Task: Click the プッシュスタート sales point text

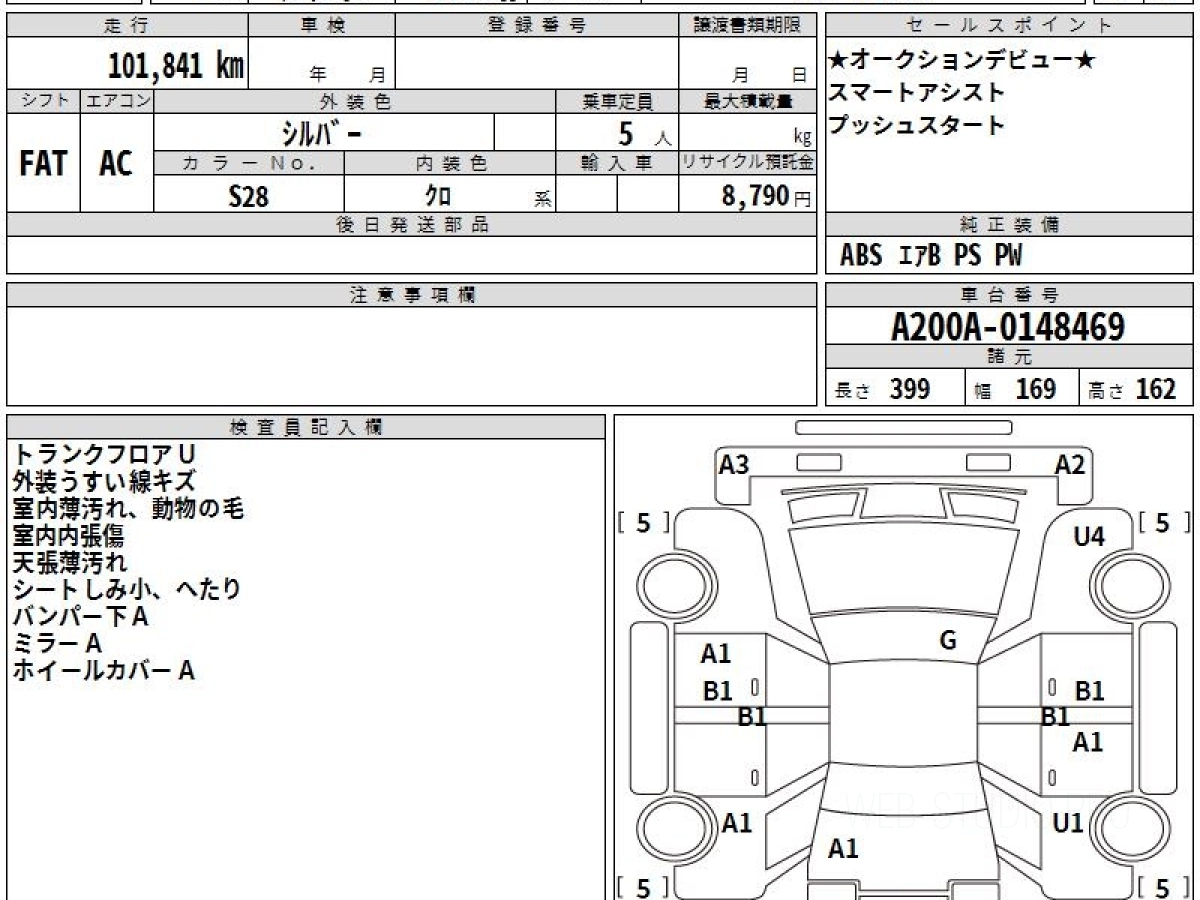Action: coord(916,125)
